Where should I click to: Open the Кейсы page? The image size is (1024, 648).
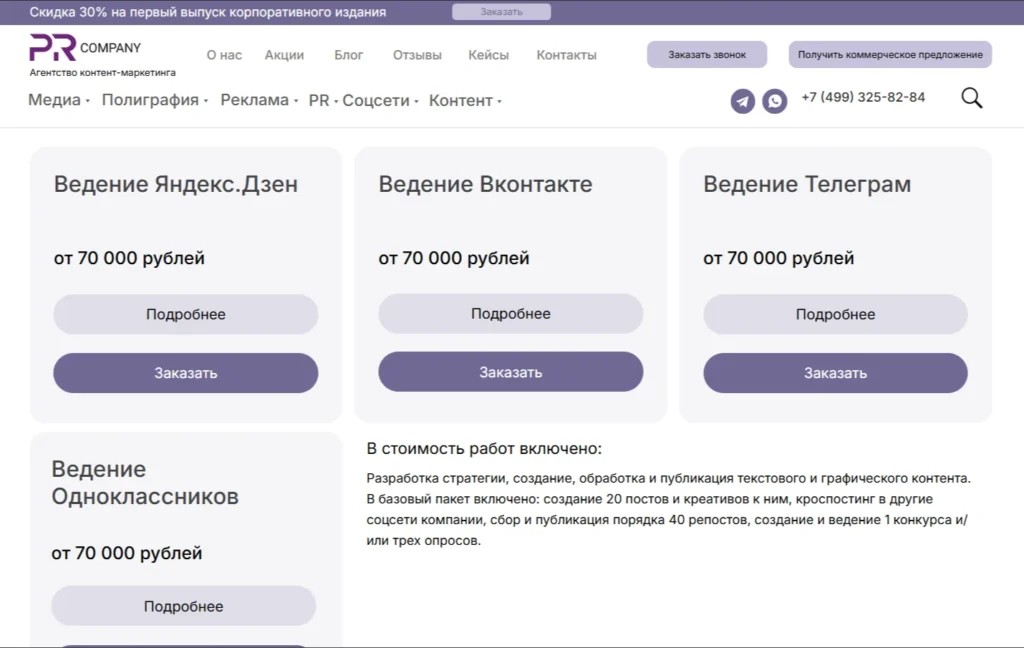click(488, 55)
